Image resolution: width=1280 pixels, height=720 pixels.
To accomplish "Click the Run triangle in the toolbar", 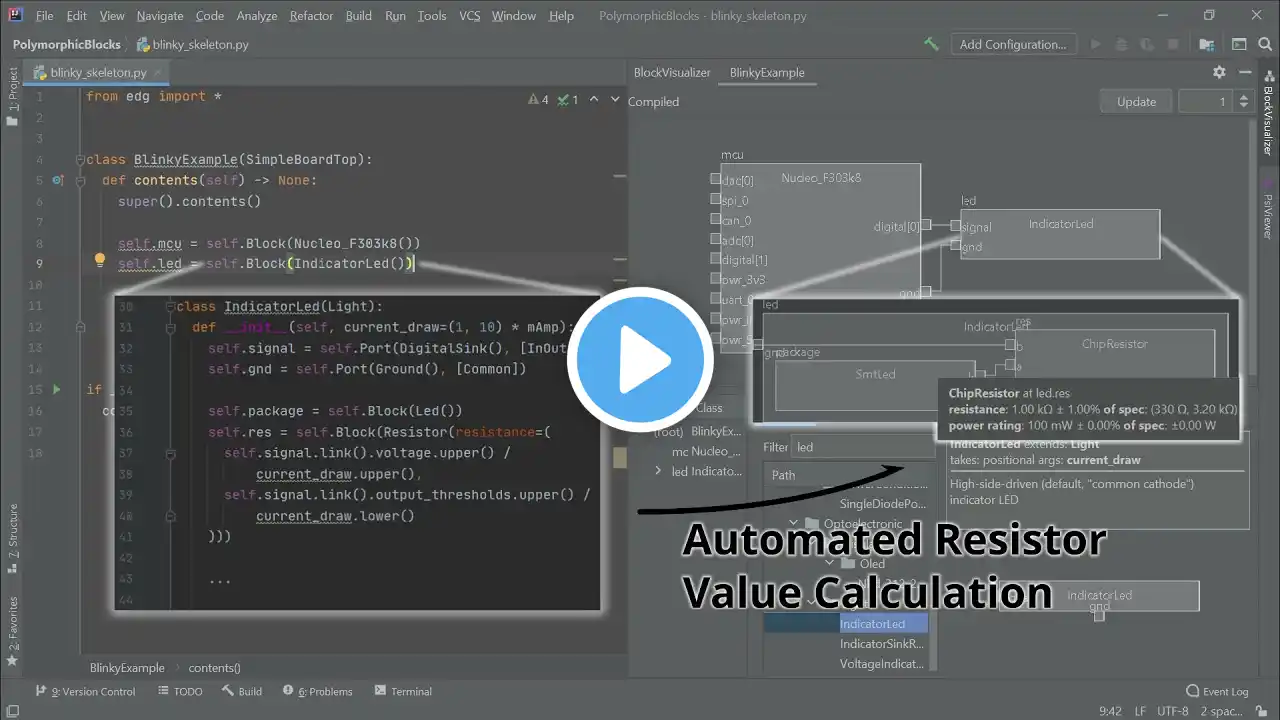I will click(x=1096, y=44).
